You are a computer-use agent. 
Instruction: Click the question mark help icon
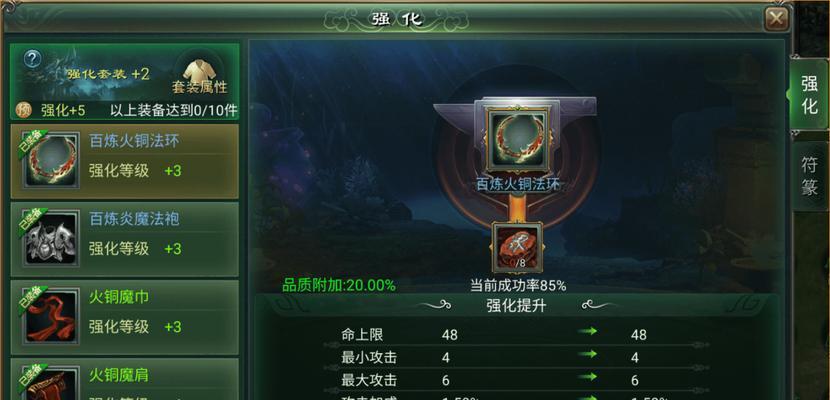tap(32, 59)
